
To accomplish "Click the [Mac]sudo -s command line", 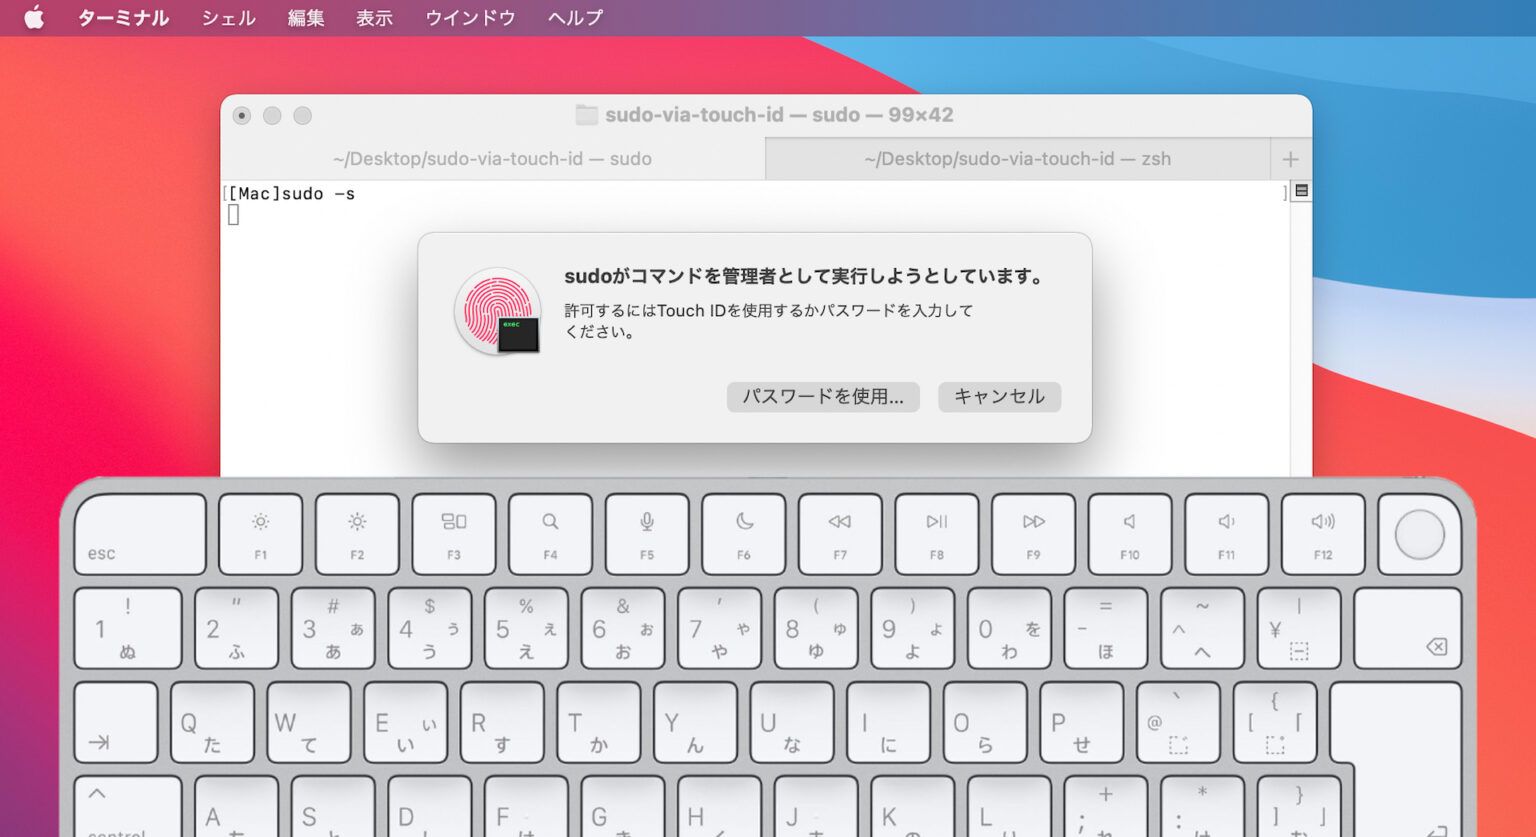I will coord(291,194).
